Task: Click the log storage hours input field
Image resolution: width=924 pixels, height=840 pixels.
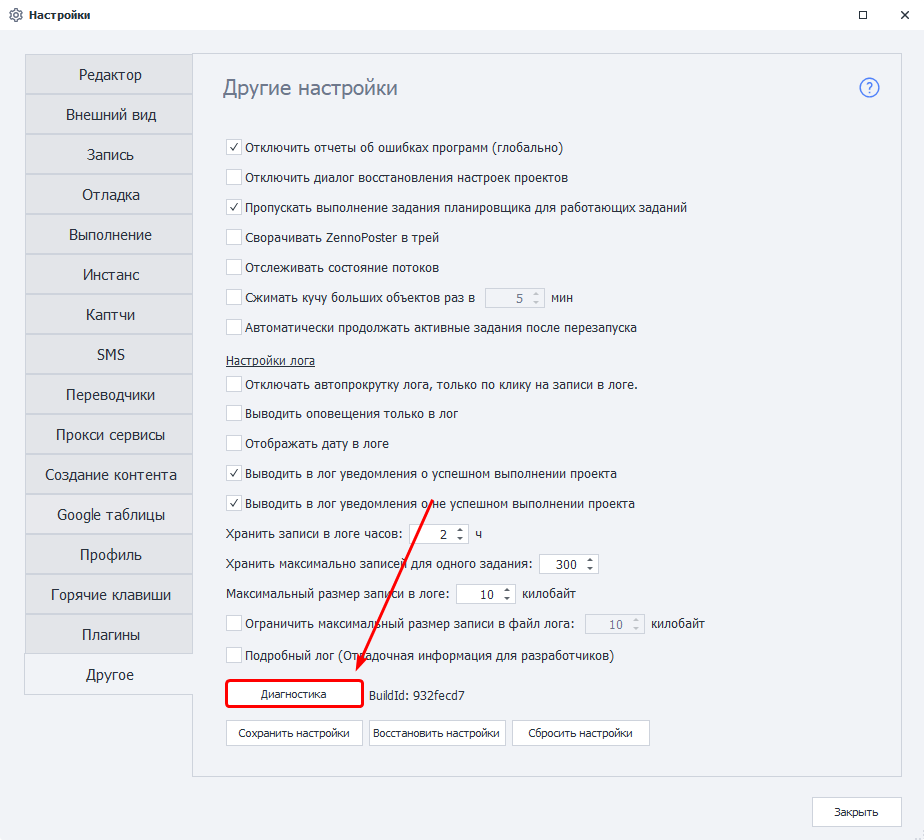Action: coord(432,534)
